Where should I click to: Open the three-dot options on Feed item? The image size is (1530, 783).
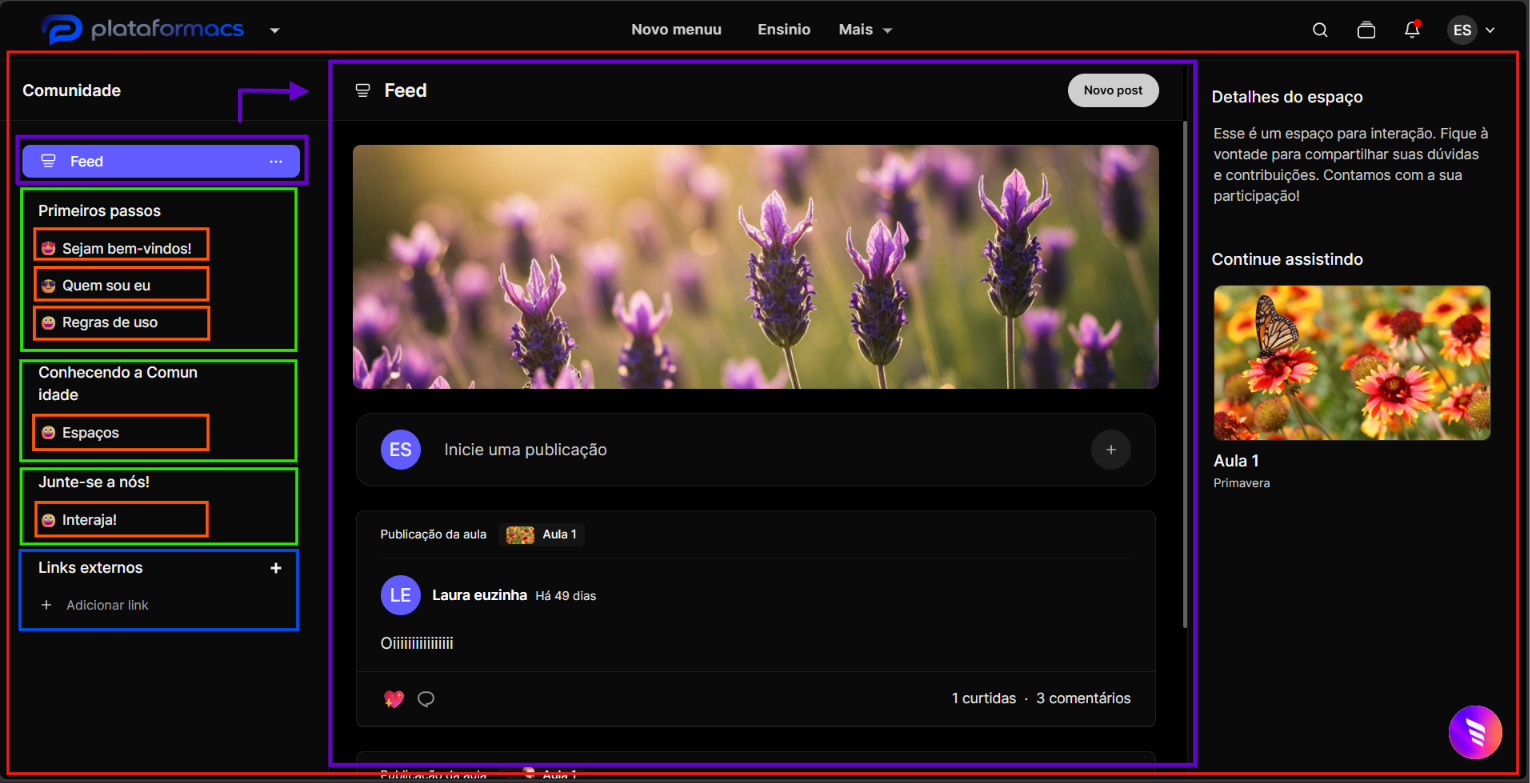[276, 161]
